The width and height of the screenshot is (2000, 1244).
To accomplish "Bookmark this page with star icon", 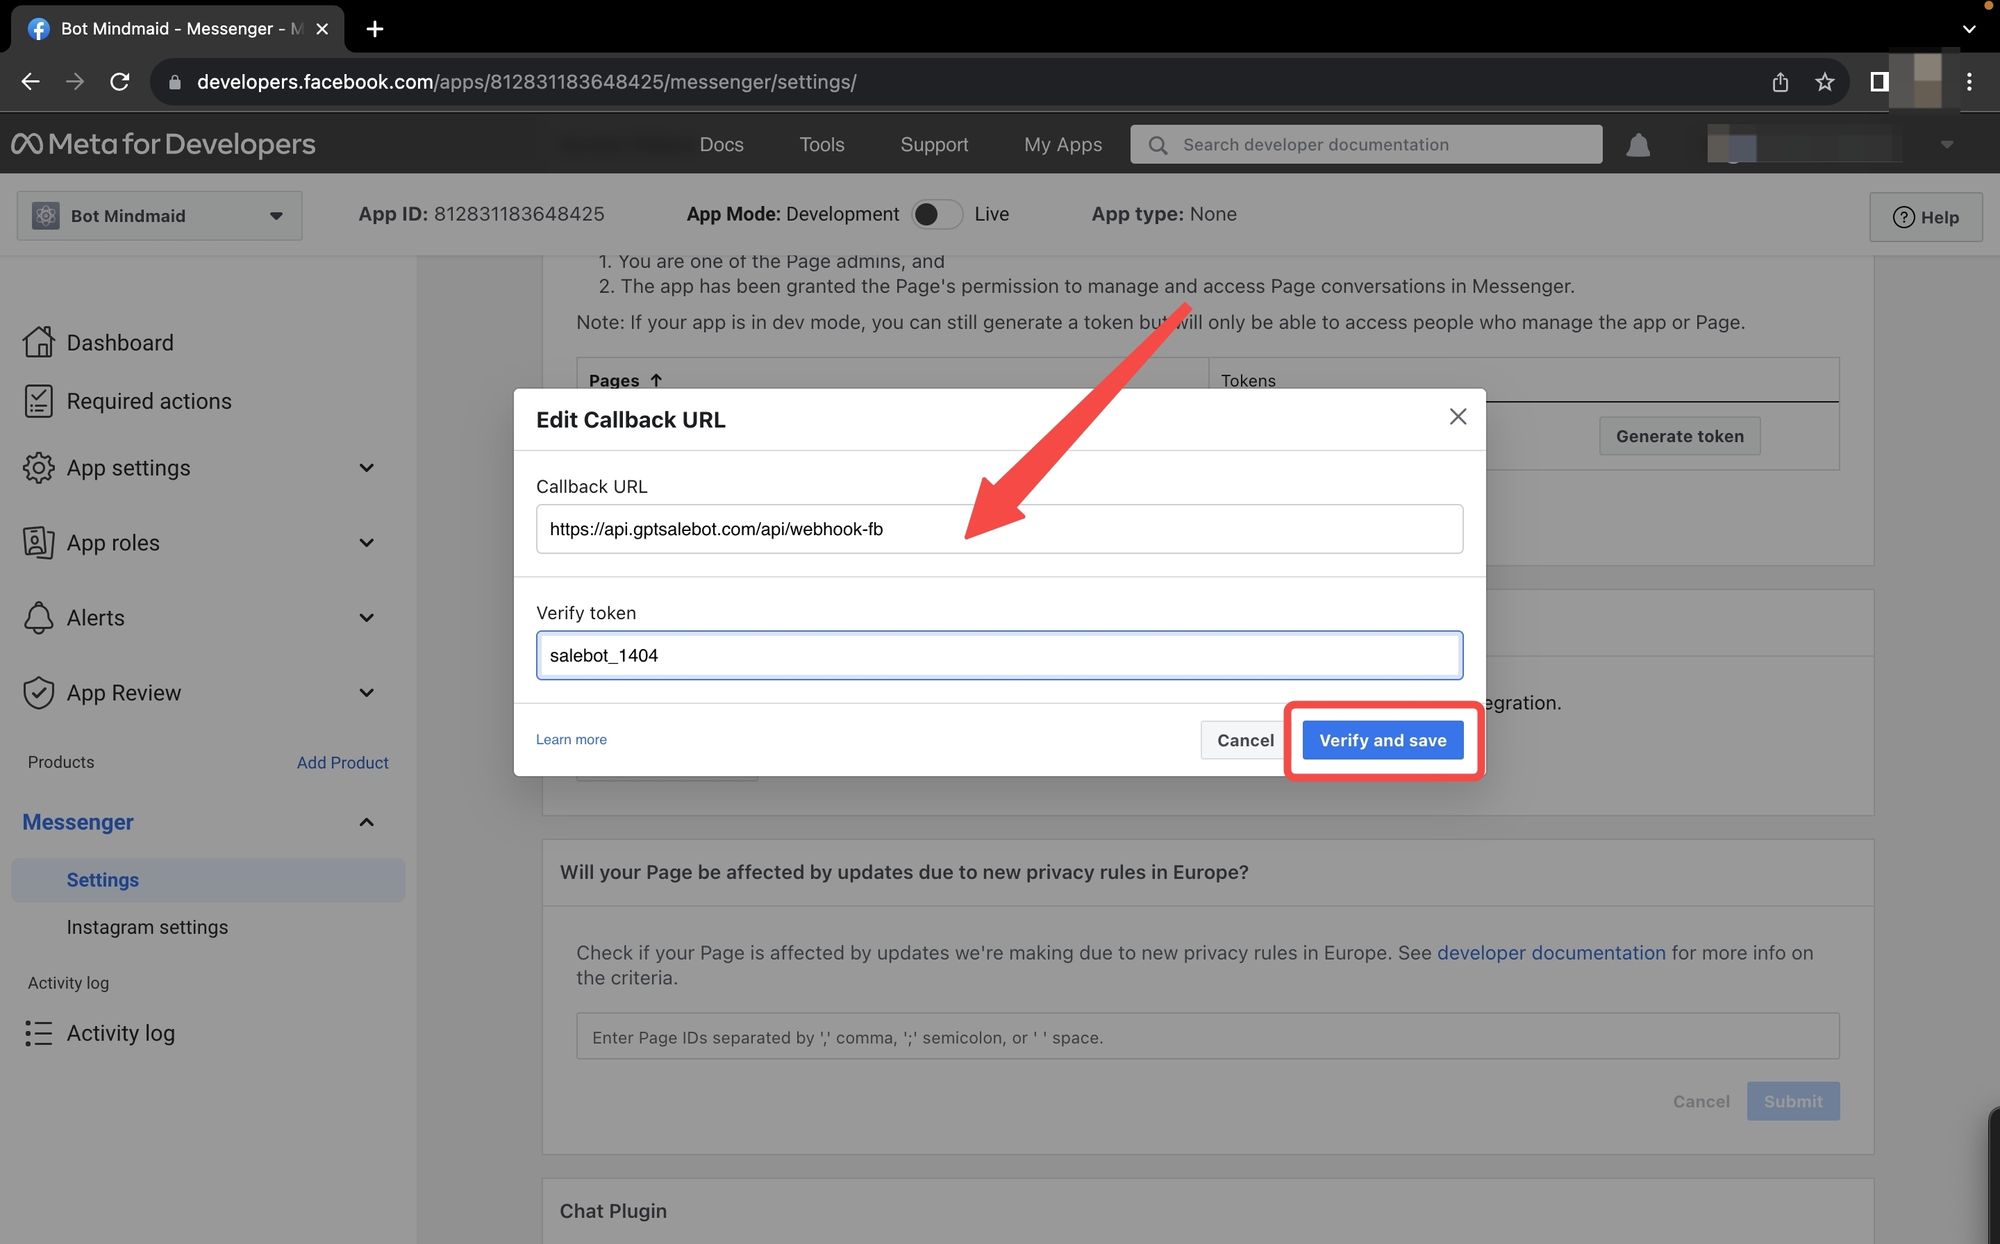I will [1824, 82].
